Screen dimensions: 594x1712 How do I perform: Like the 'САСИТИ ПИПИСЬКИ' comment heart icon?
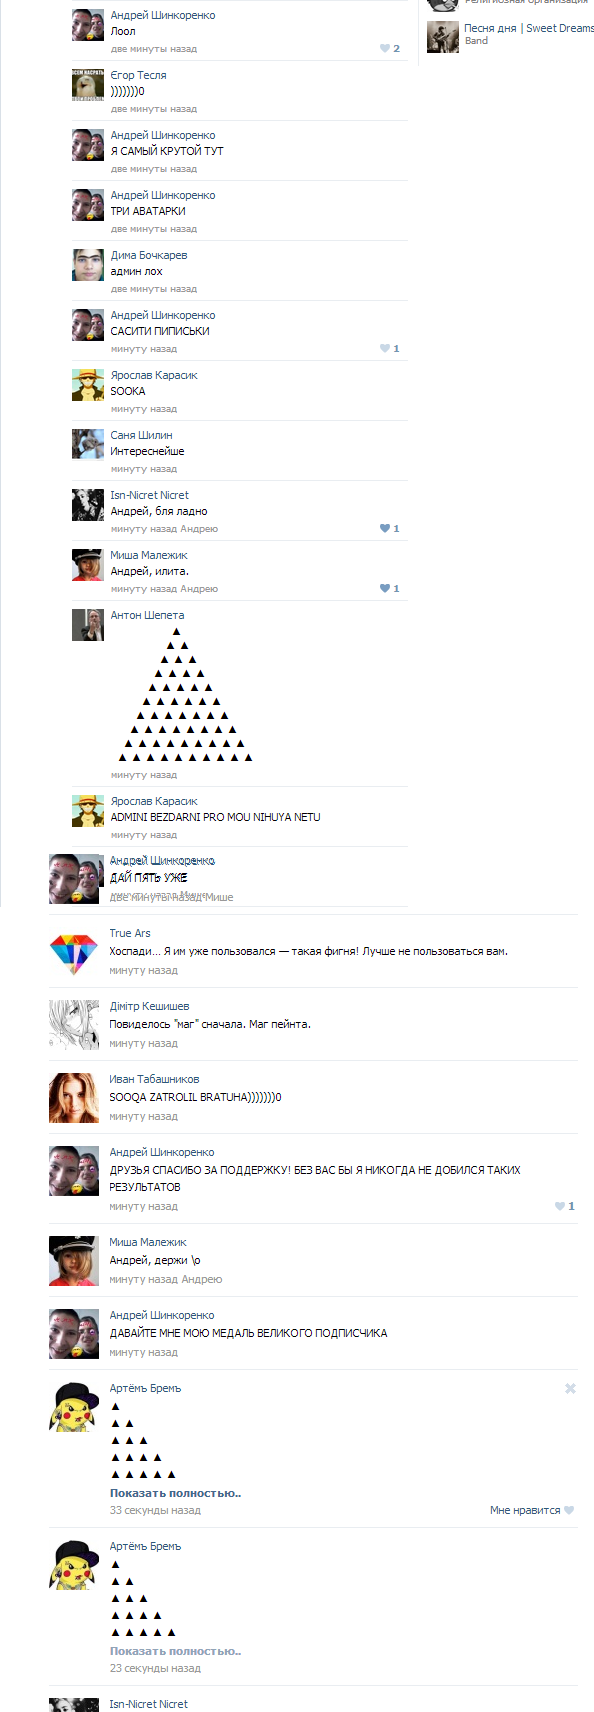[x=384, y=348]
